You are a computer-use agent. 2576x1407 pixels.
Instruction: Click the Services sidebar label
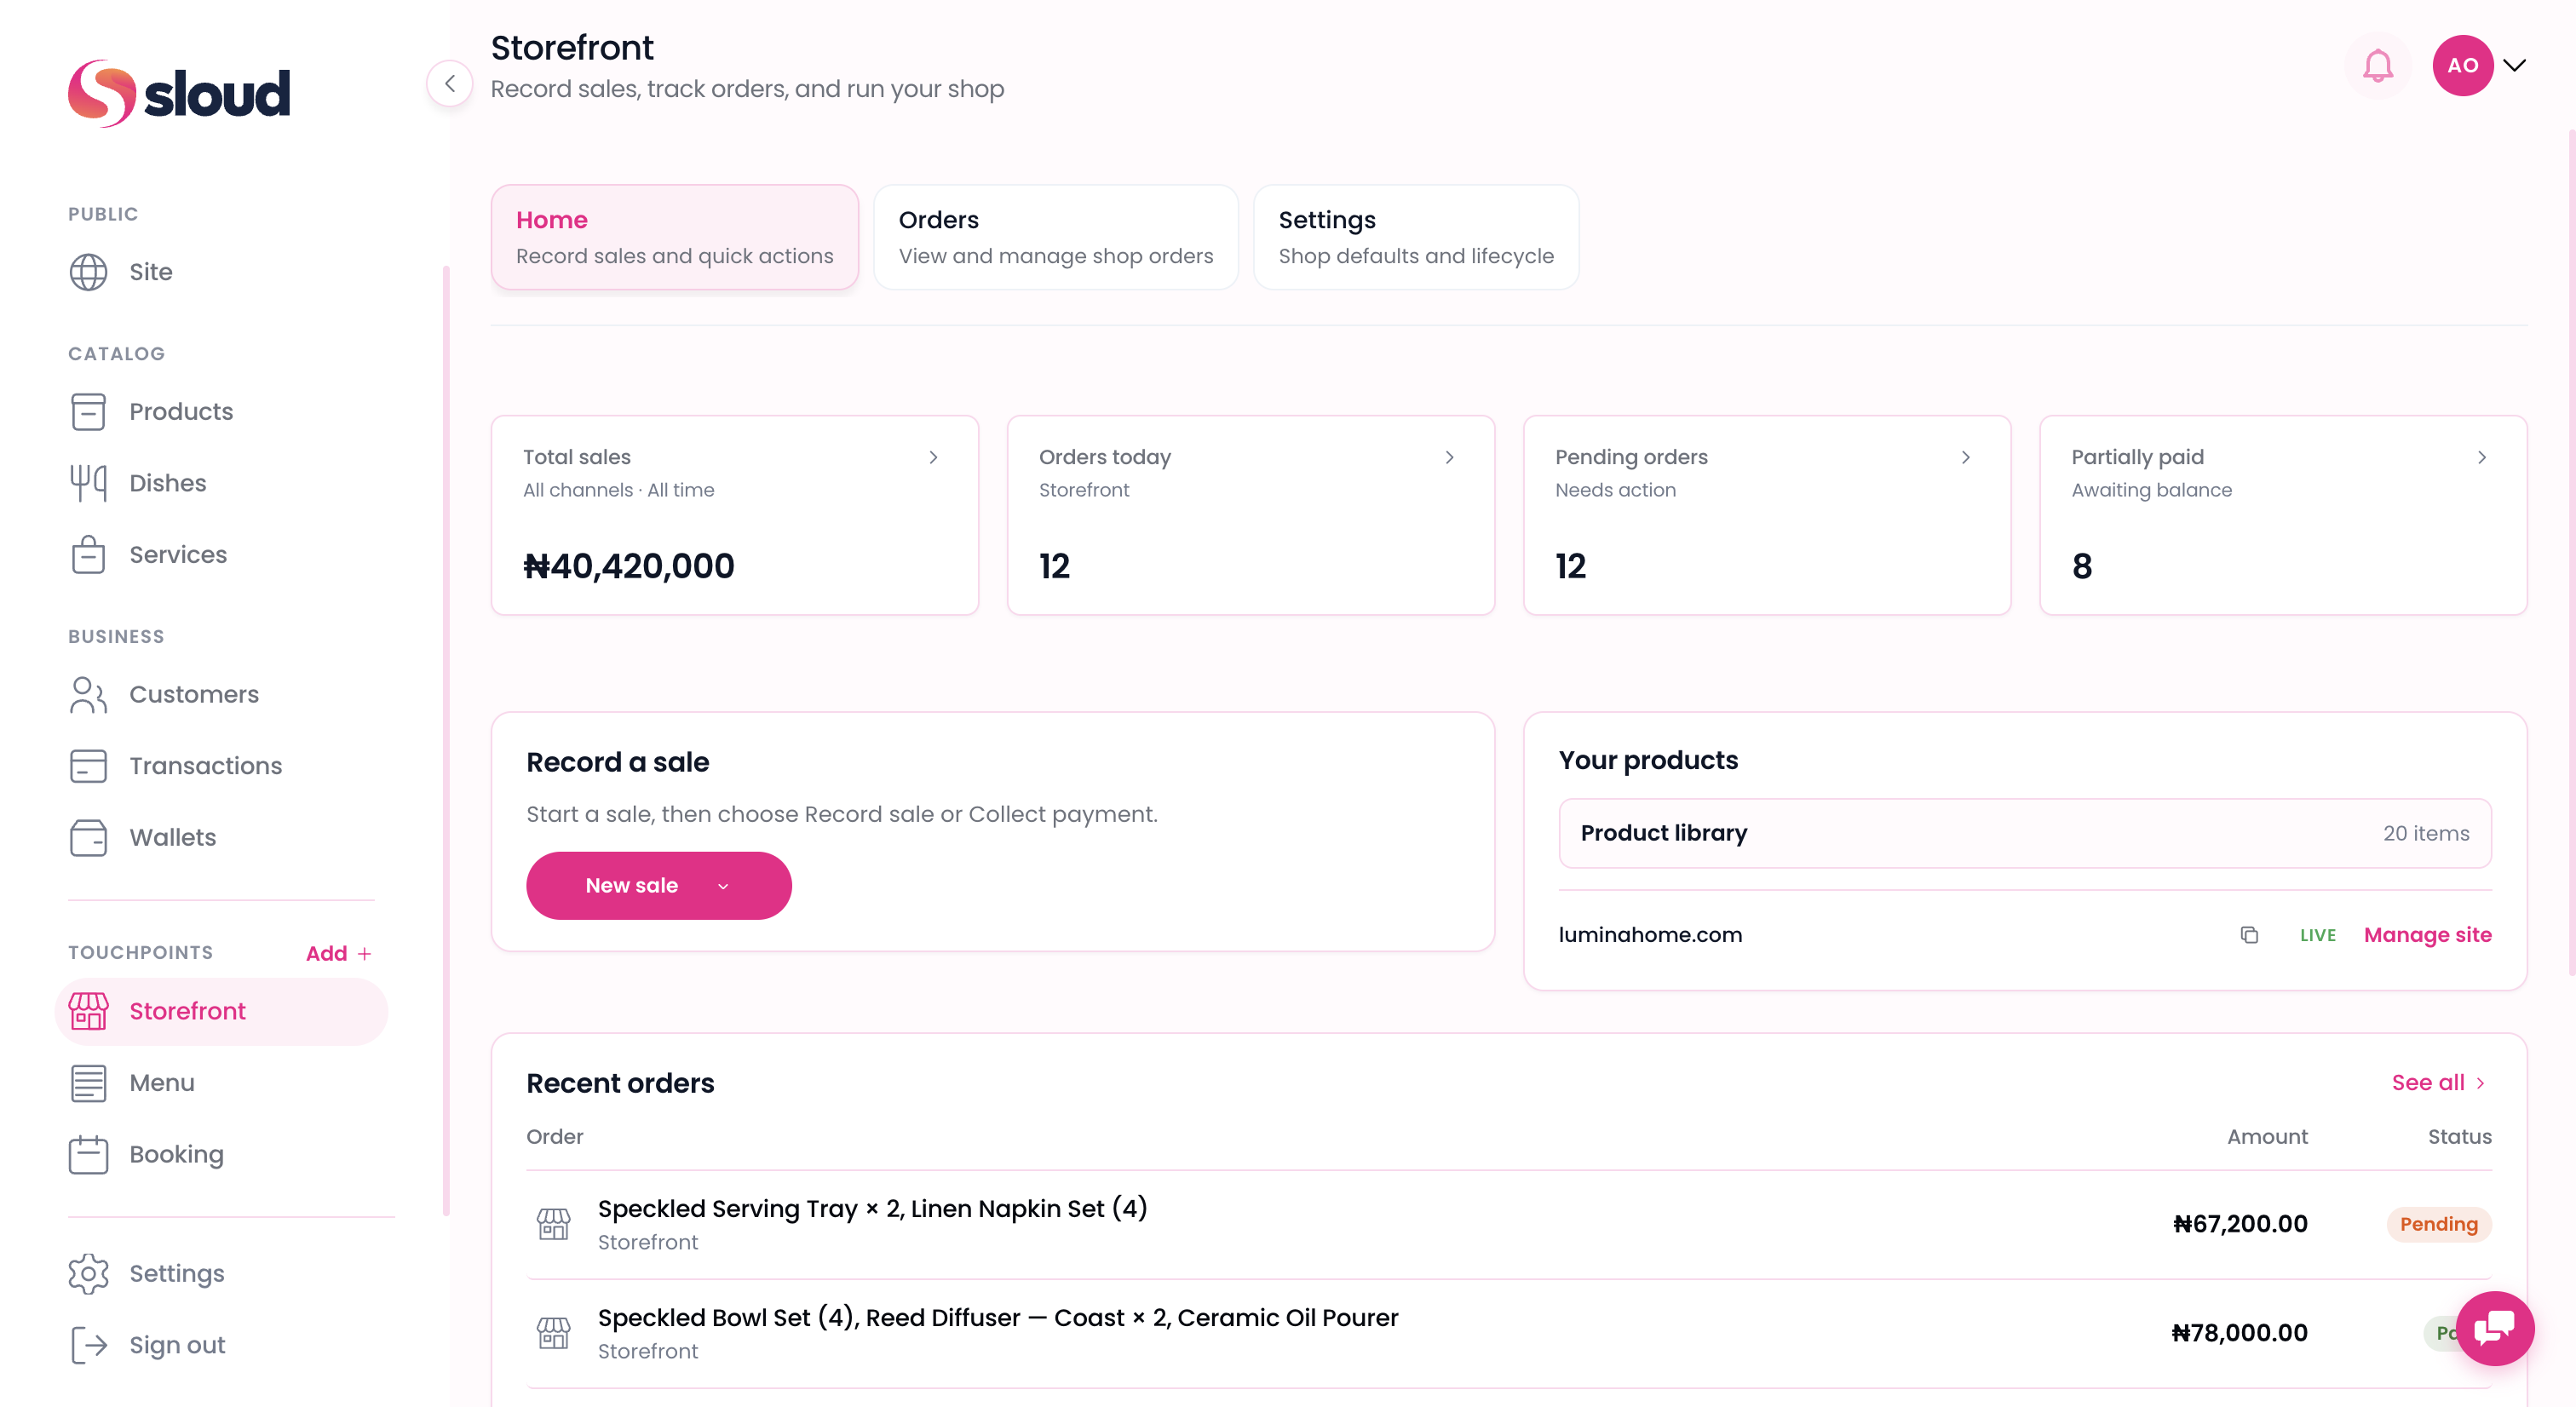(178, 555)
